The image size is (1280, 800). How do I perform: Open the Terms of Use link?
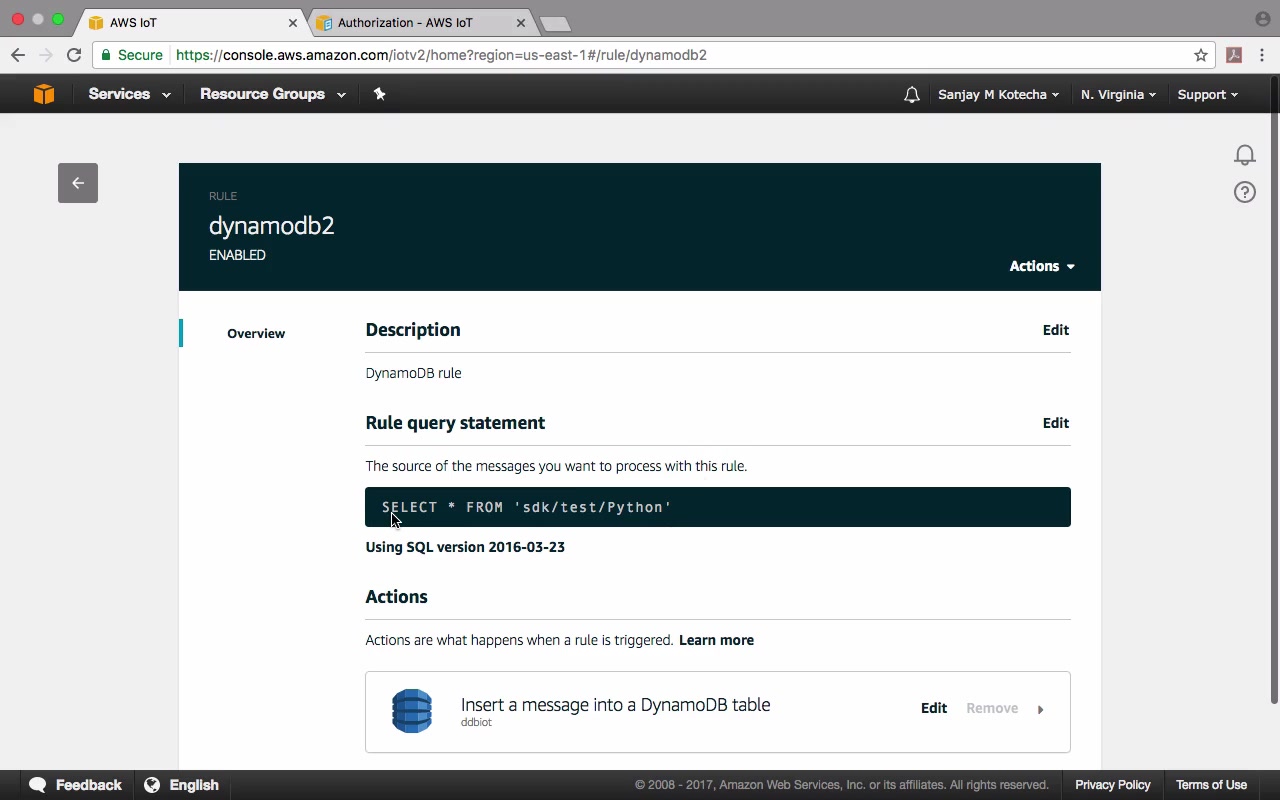(x=1211, y=785)
